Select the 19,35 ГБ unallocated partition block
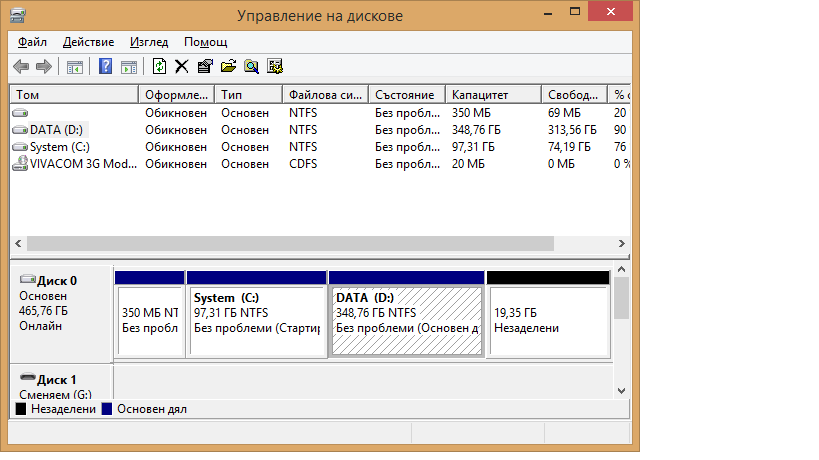This screenshot has width=819, height=460. [x=548, y=314]
